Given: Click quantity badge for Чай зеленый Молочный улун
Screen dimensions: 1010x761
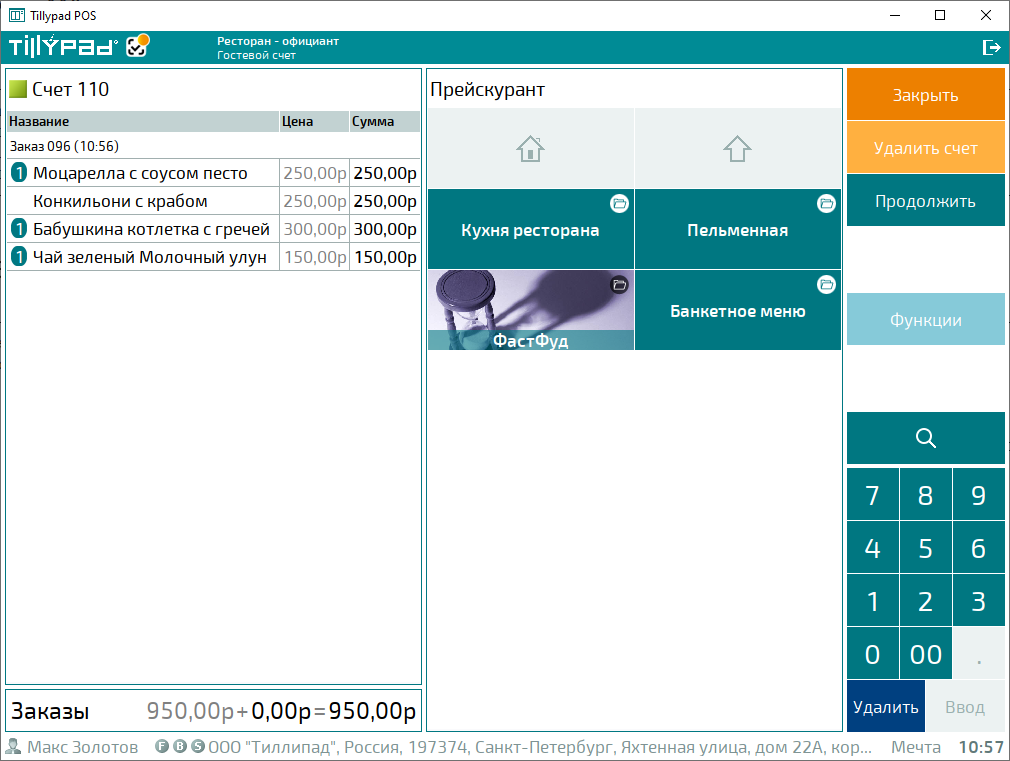Looking at the screenshot, I should [x=19, y=257].
